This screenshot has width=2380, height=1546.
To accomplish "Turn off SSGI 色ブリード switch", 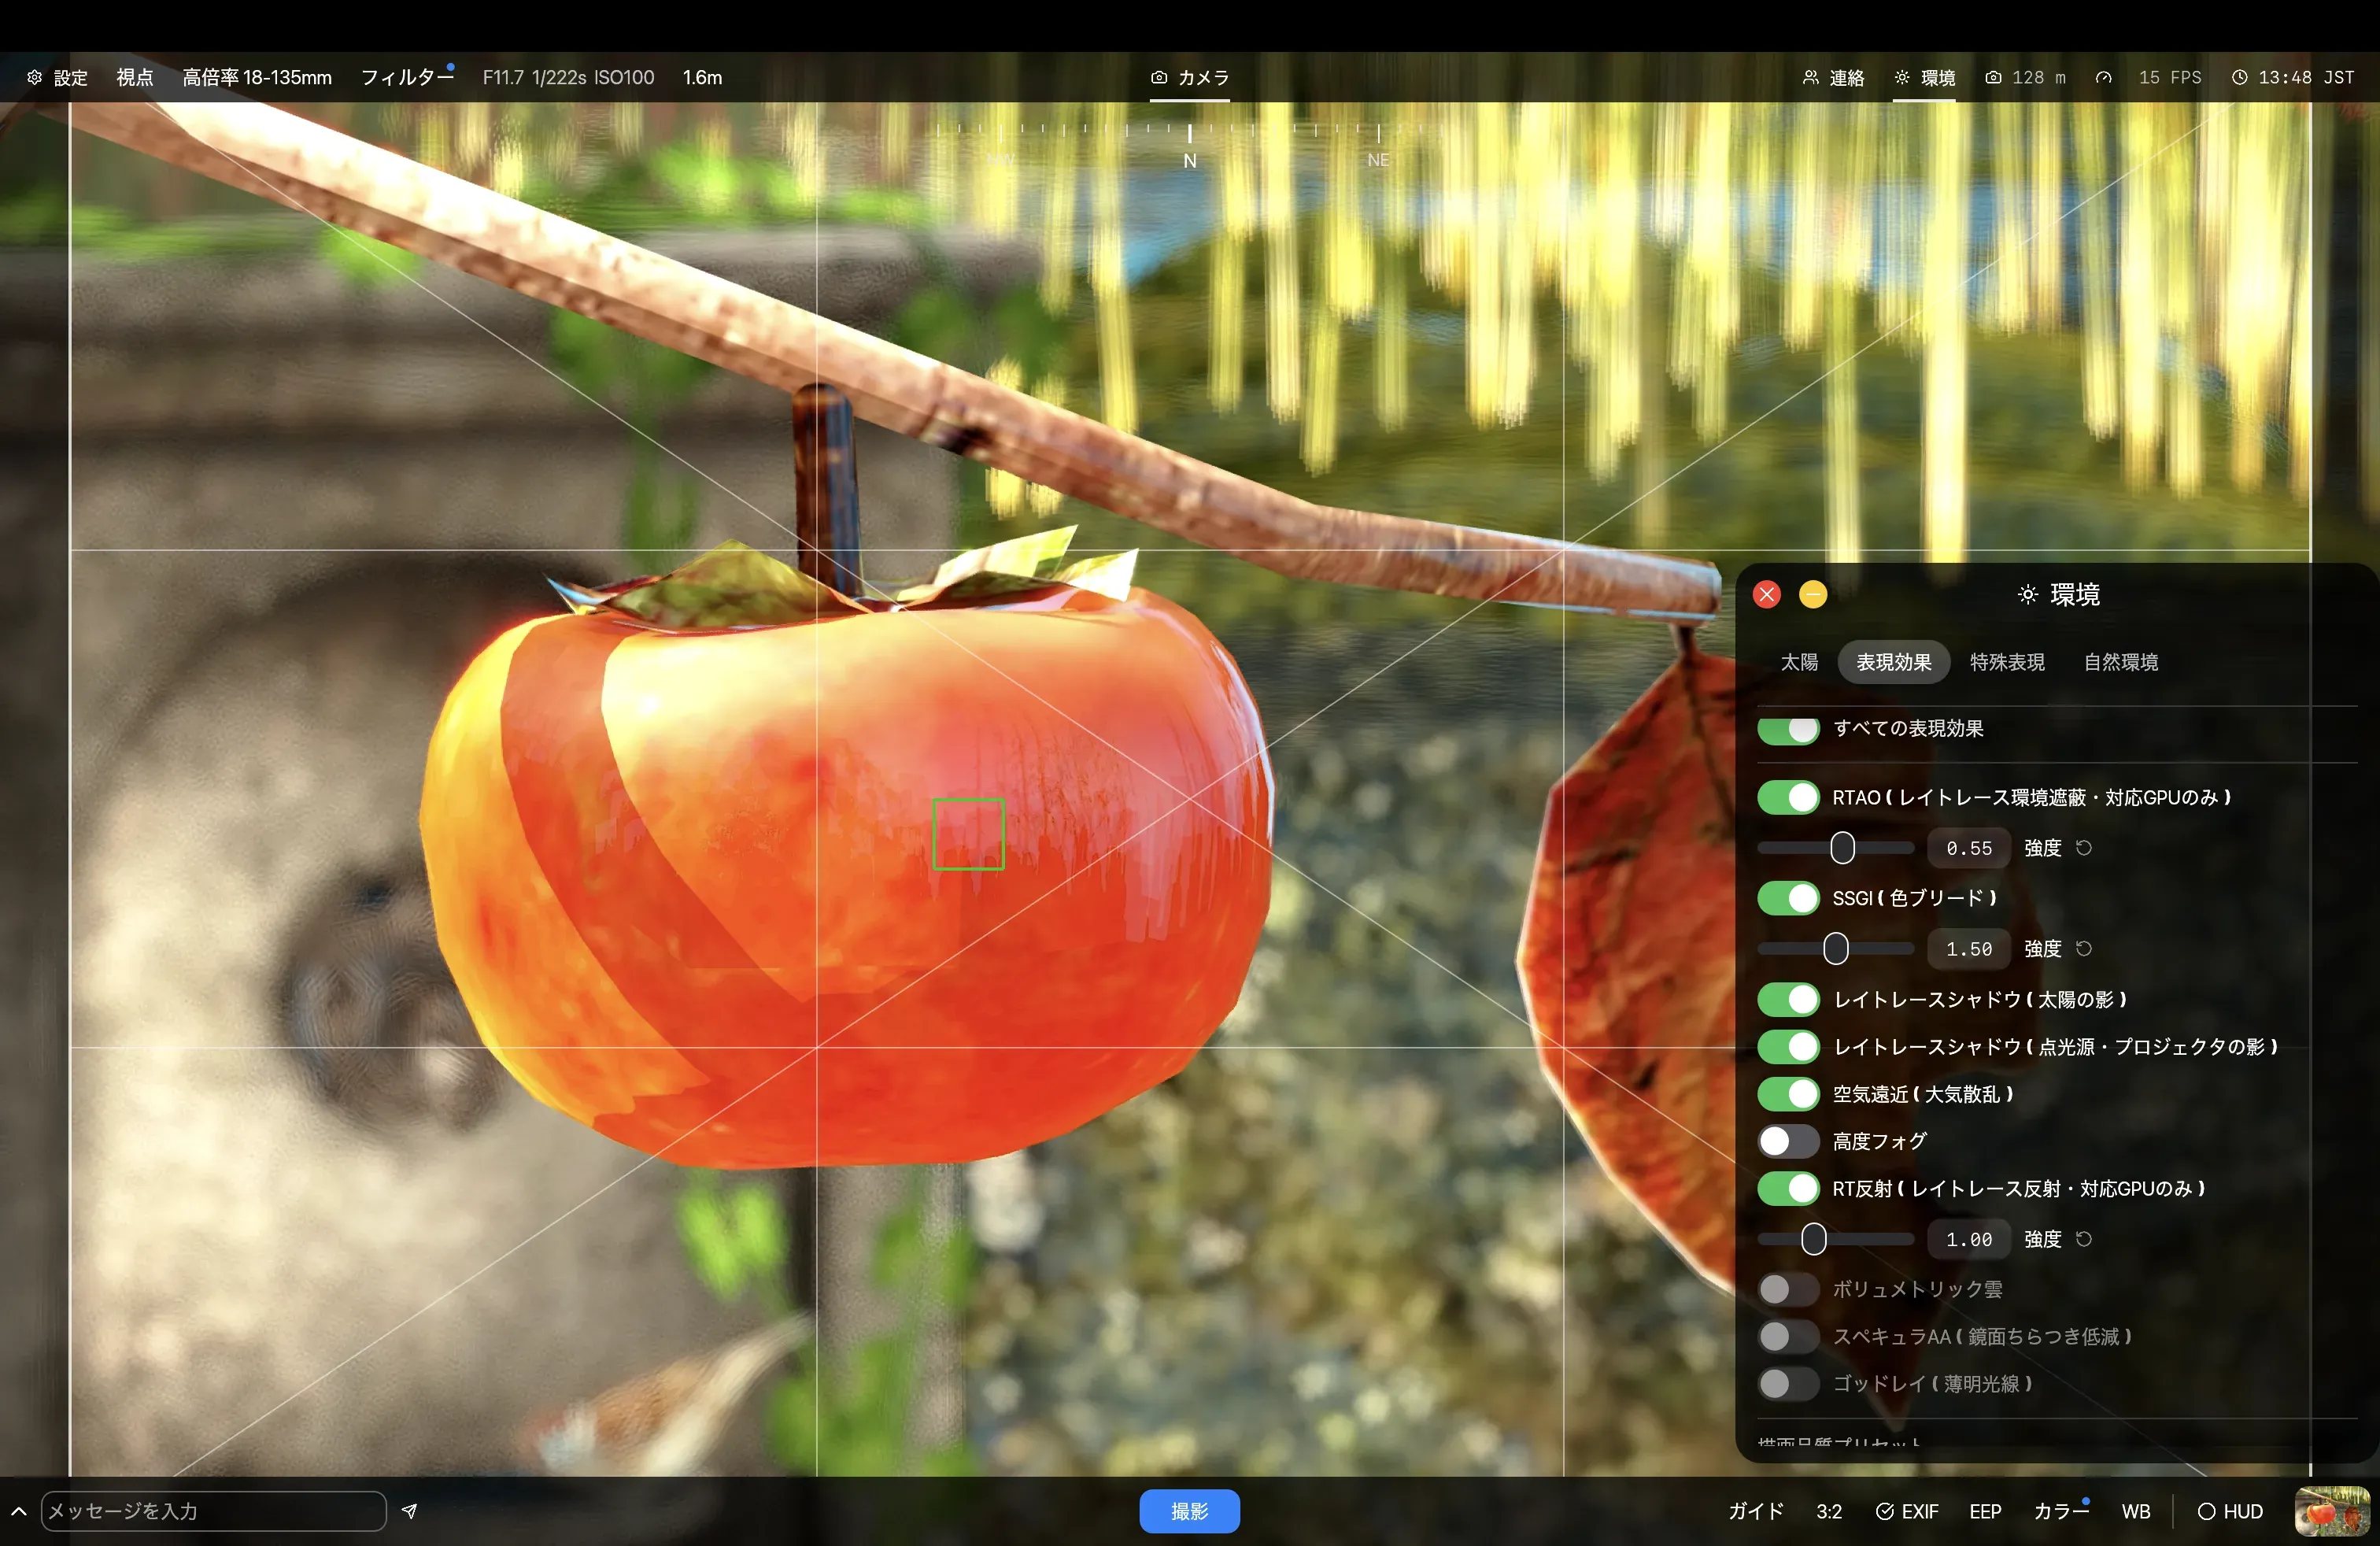I will [1789, 898].
